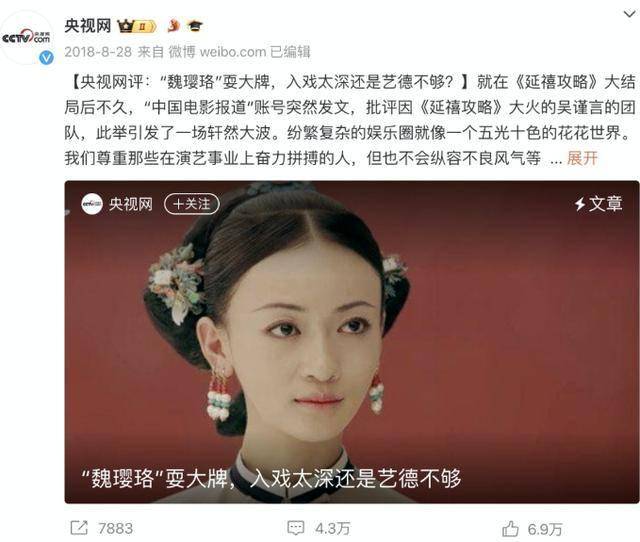640x542 pixels.
Task: Click the repost share icon
Action: coord(79,528)
